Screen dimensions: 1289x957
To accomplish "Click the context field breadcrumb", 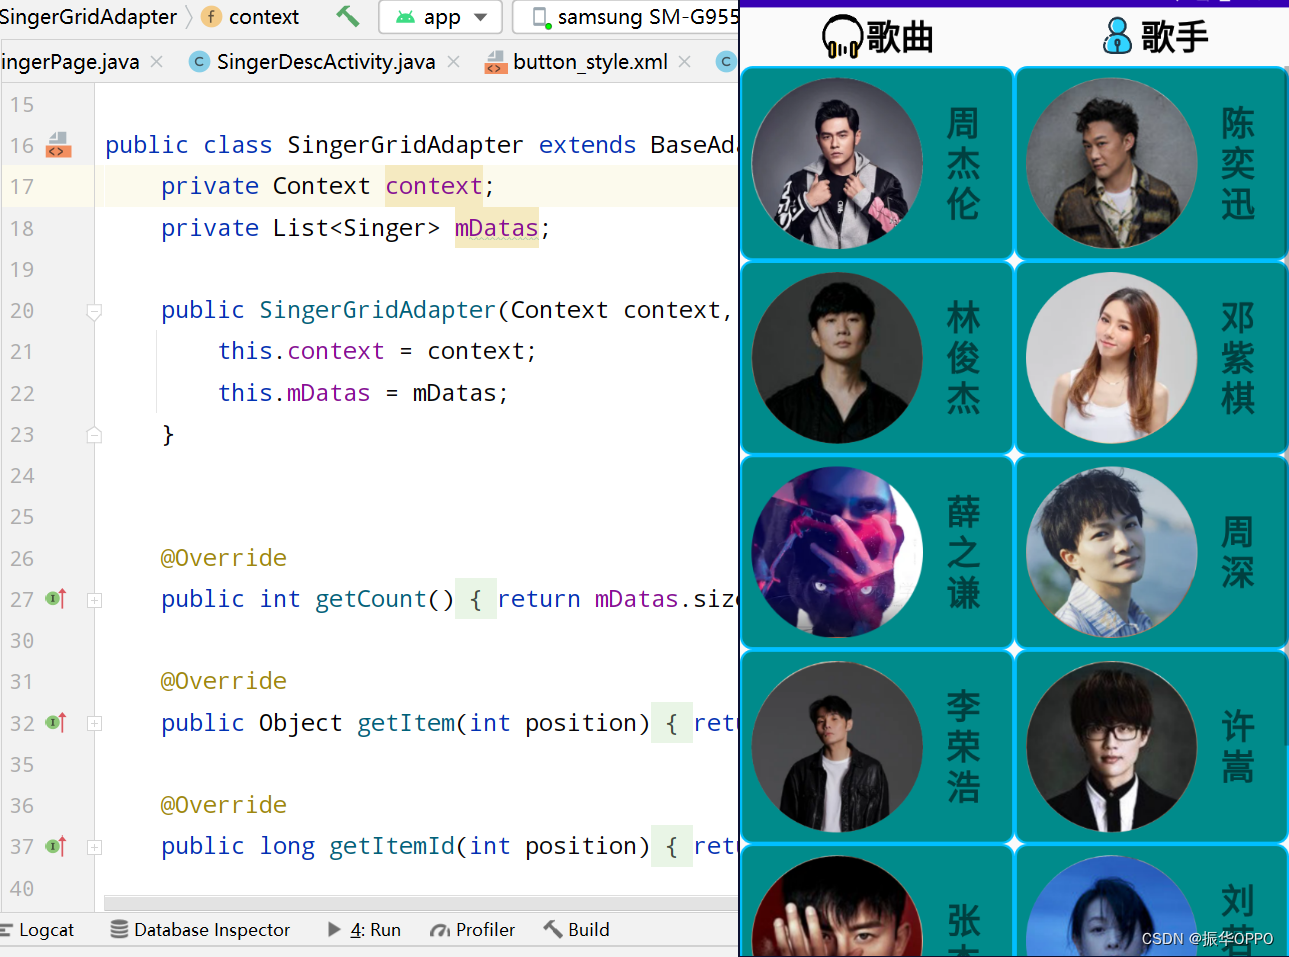I will 251,17.
